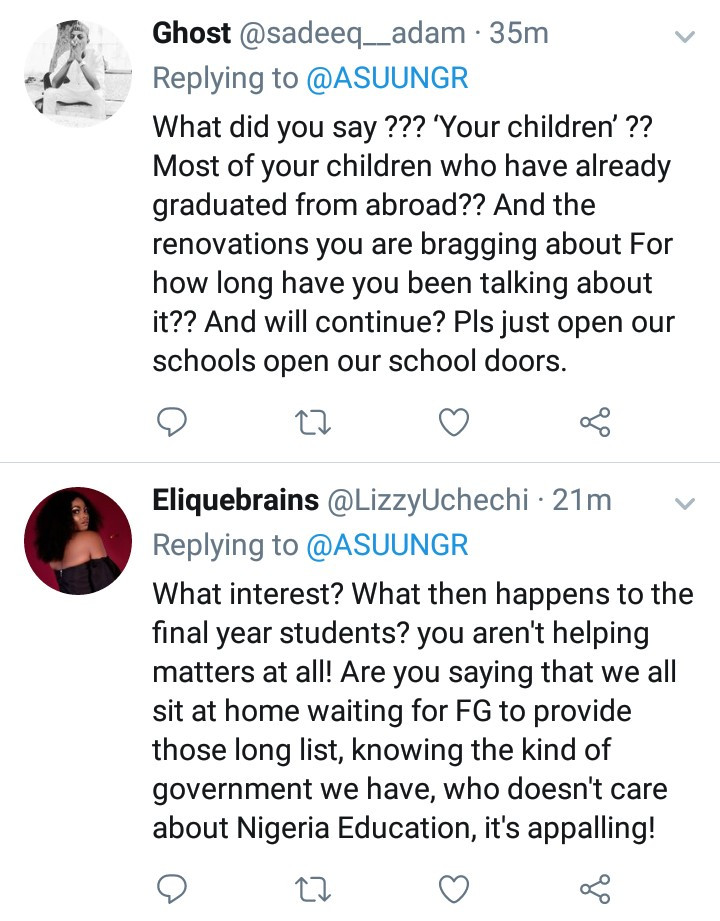Like Ghost's tweet about school doors
Viewport: 720px width, 921px height.
point(454,421)
